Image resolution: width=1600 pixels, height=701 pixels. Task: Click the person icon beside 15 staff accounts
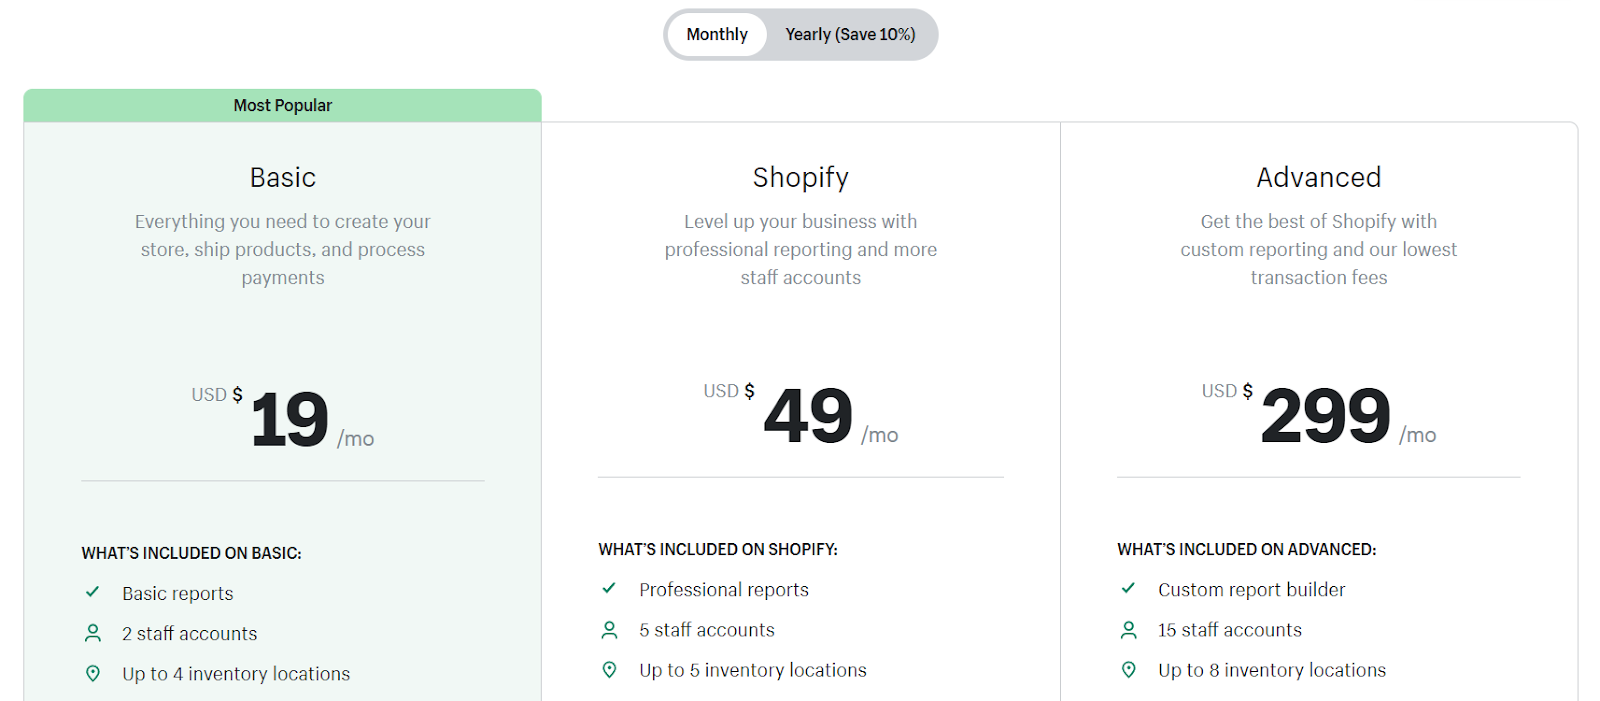[x=1128, y=629]
